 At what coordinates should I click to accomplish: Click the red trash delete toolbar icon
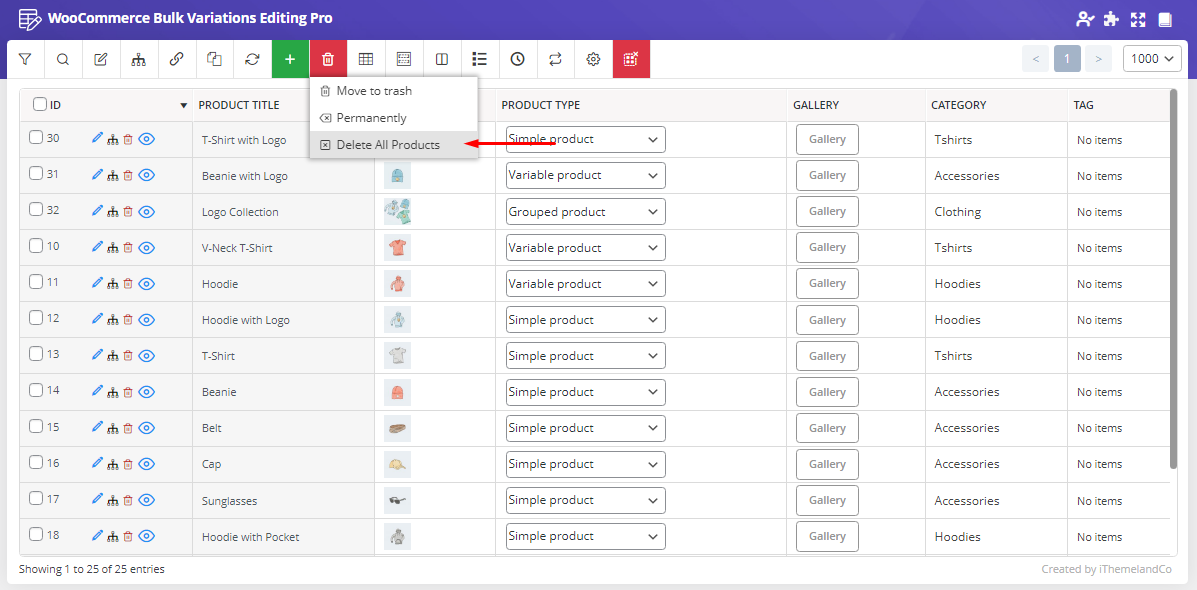coord(328,59)
